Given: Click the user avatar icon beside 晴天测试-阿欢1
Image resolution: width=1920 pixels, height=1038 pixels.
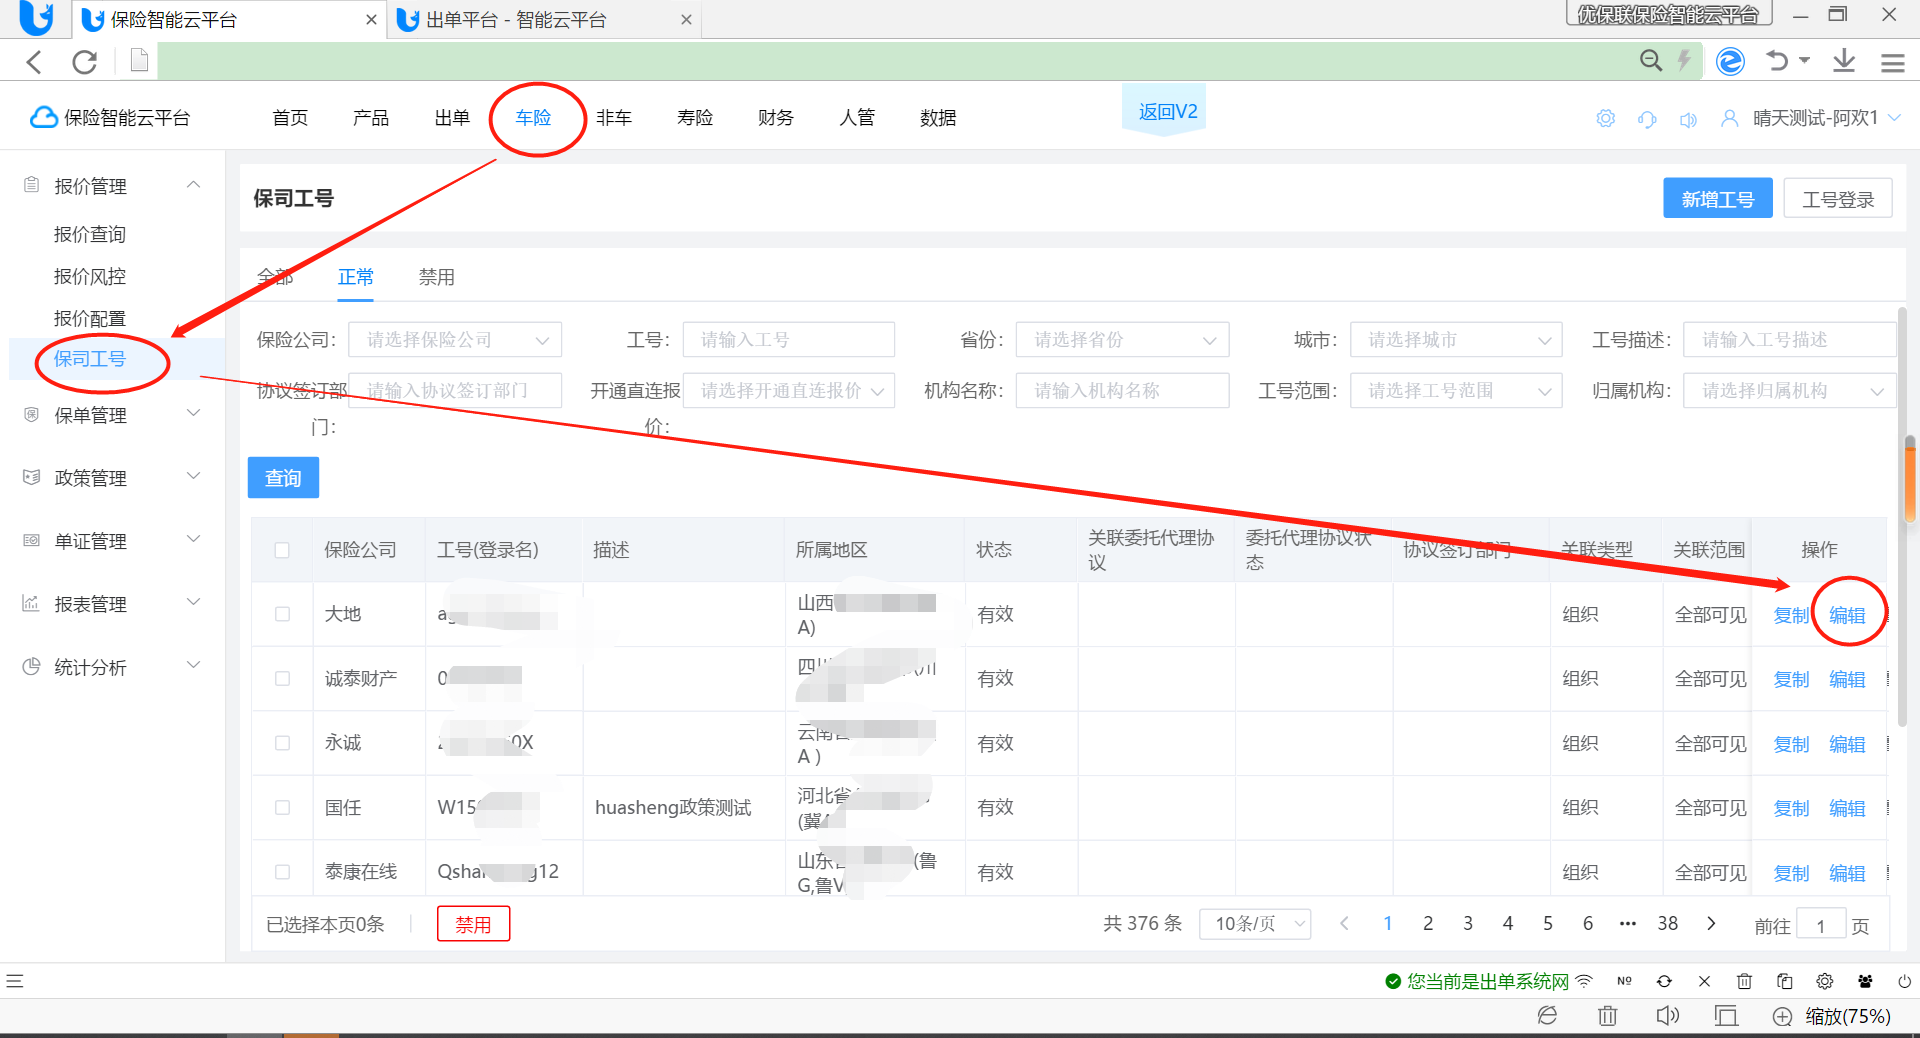Looking at the screenshot, I should point(1729,118).
